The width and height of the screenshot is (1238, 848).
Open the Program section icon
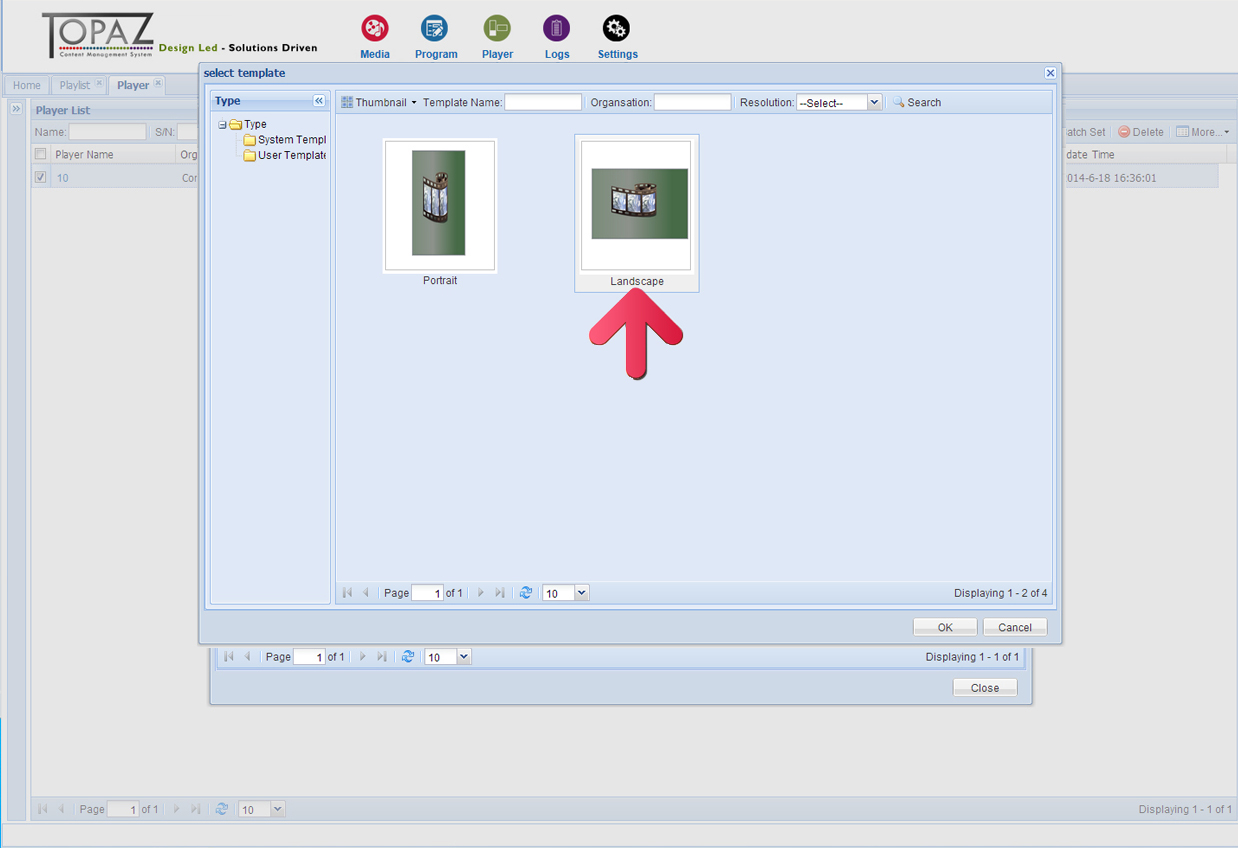click(435, 28)
